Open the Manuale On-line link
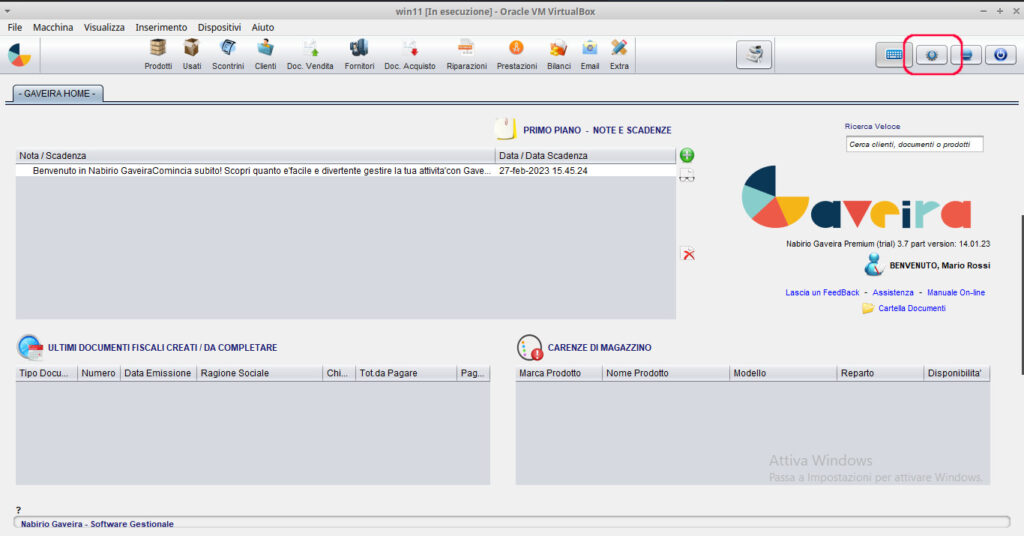Screen dimensions: 1024x536 [956, 292]
